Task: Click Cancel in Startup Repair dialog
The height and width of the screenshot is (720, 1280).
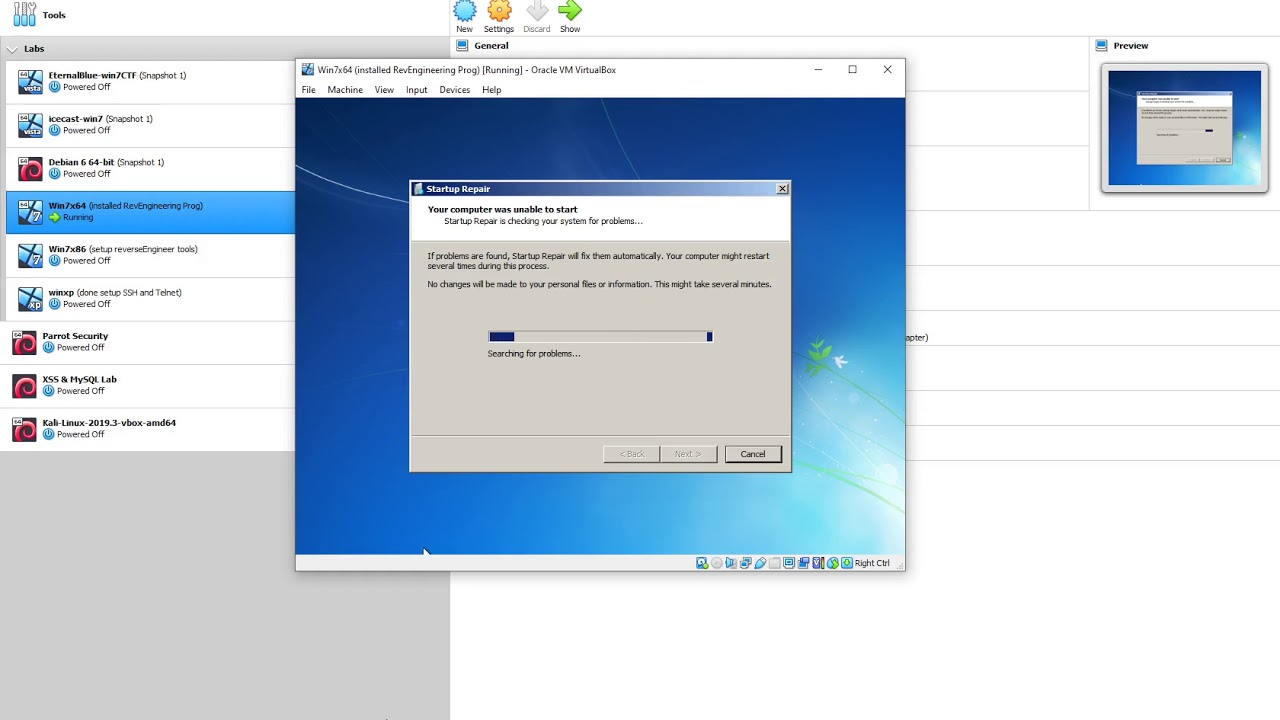Action: click(753, 454)
